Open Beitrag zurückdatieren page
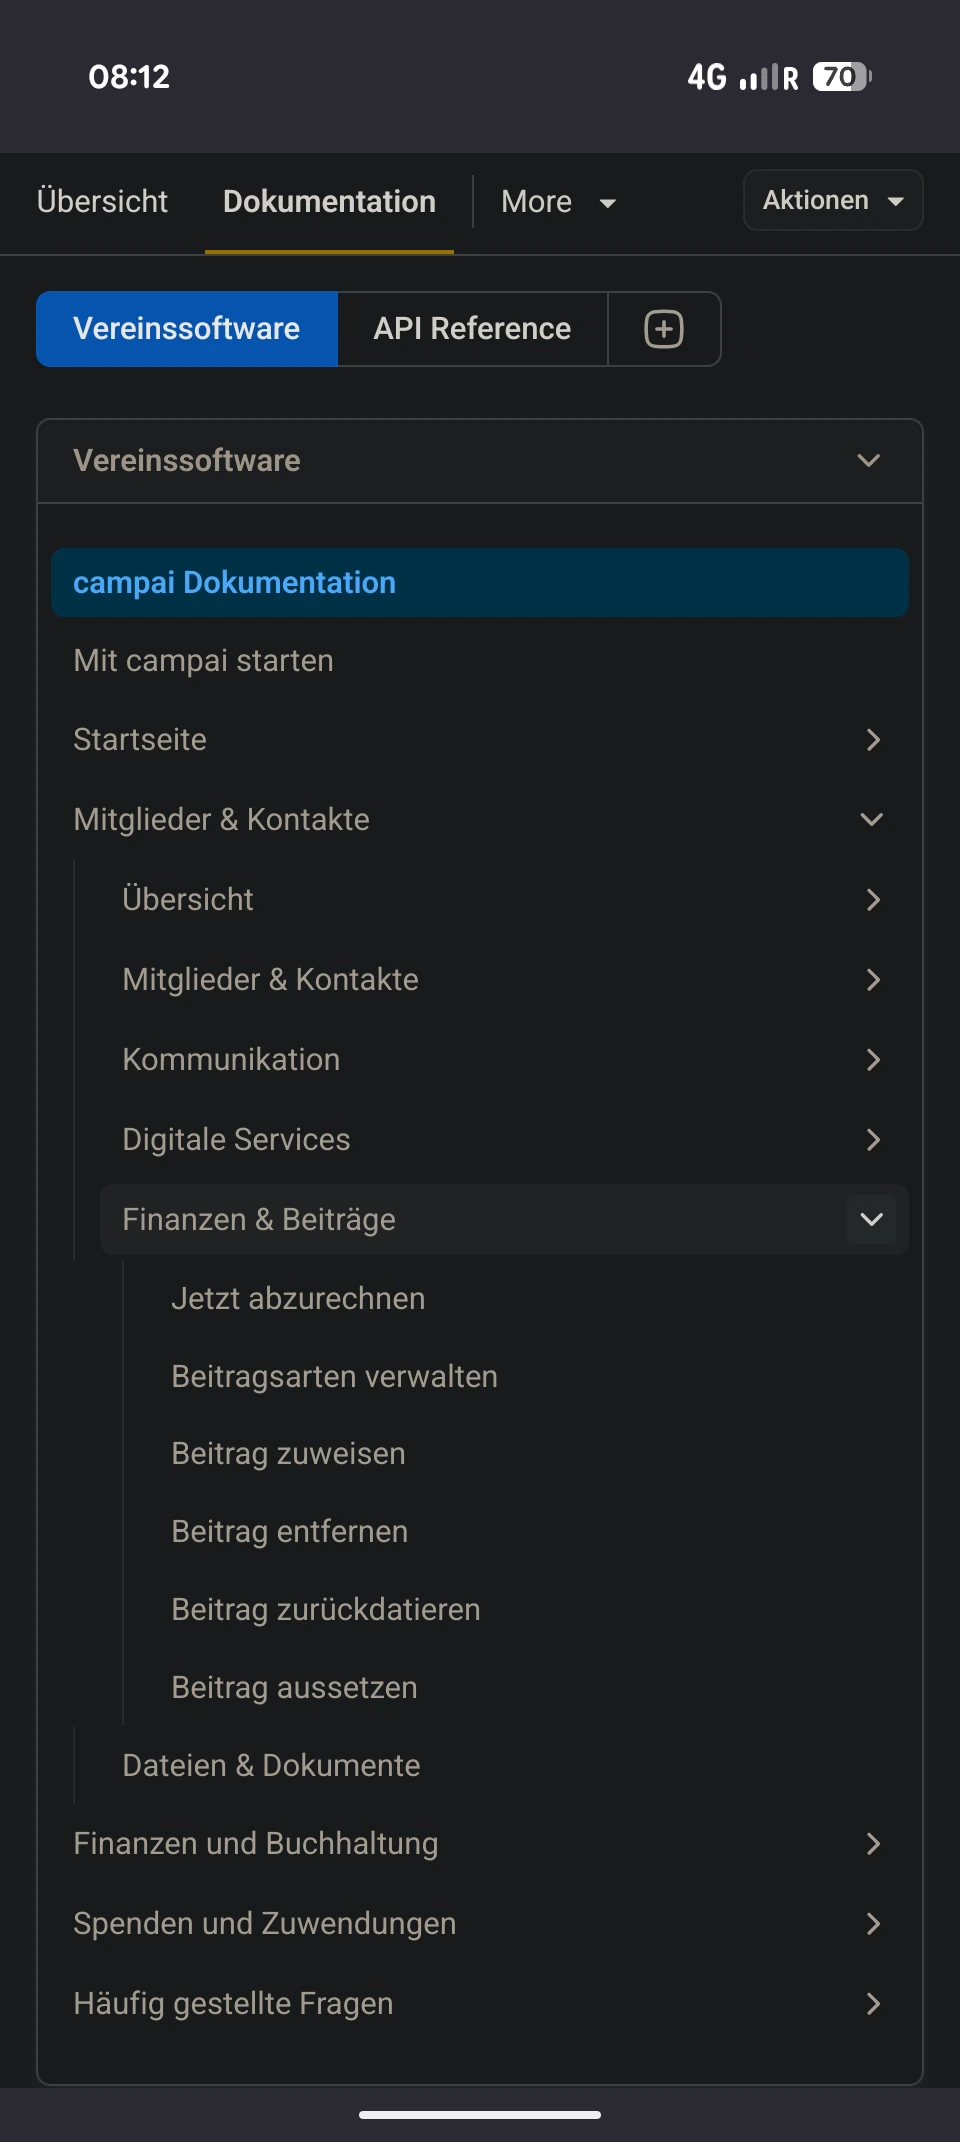 [x=326, y=1610]
